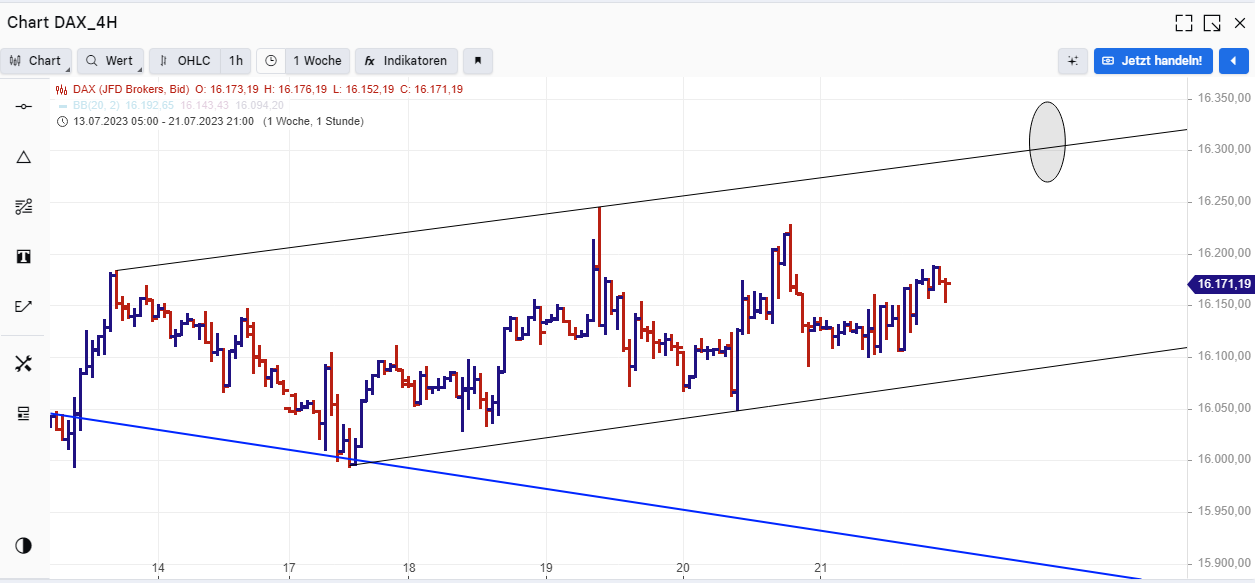Viewport: 1255px width, 583px height.
Task: Select the text annotation tool
Action: coord(24,257)
